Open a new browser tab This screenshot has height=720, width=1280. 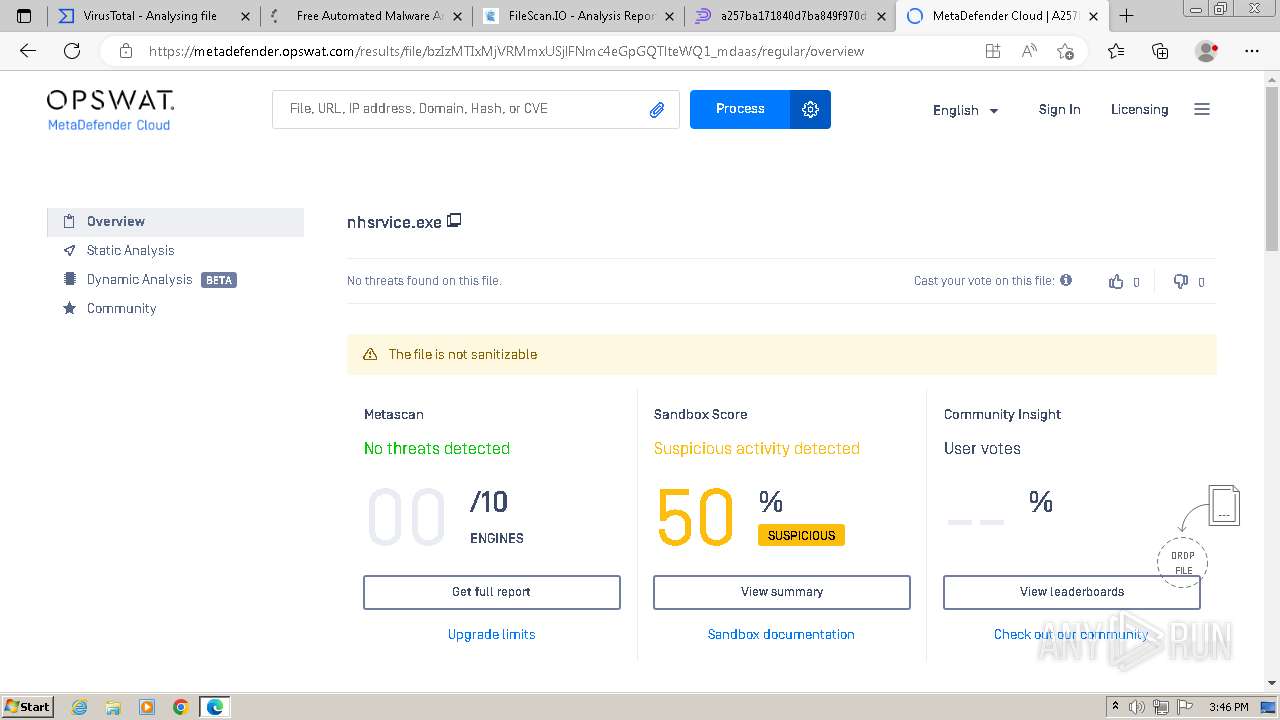click(x=1126, y=16)
